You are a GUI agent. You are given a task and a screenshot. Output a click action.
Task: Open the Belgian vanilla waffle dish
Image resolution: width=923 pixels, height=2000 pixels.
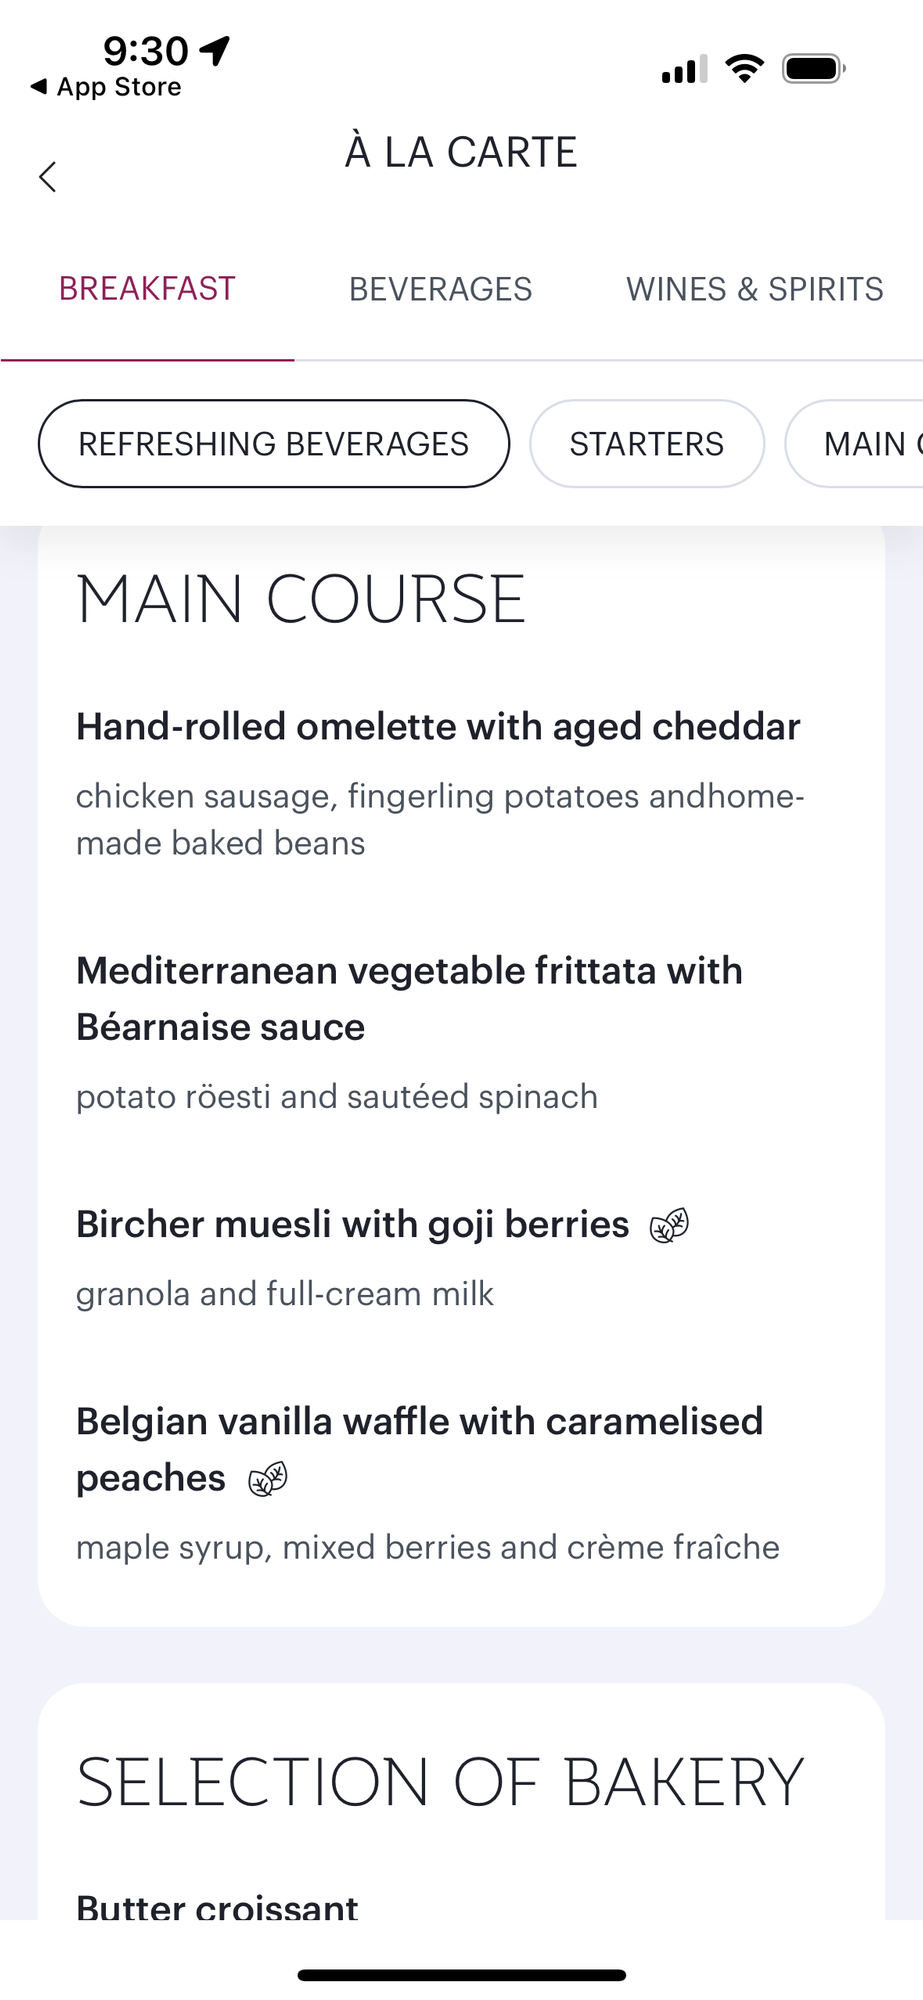[x=419, y=1450]
